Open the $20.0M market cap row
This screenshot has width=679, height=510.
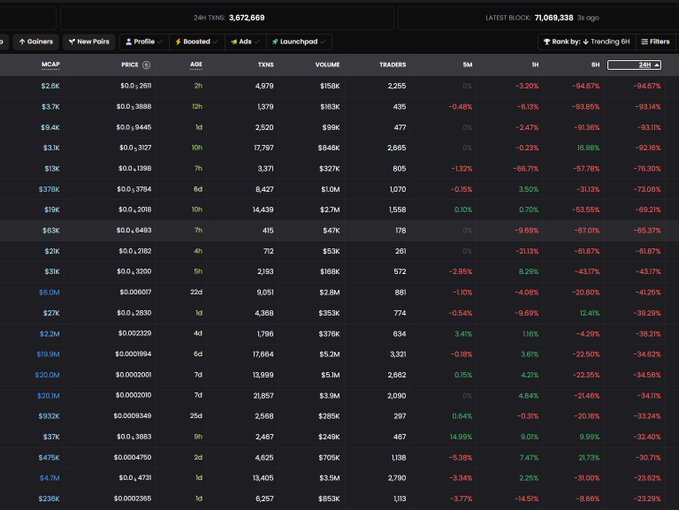click(47, 375)
